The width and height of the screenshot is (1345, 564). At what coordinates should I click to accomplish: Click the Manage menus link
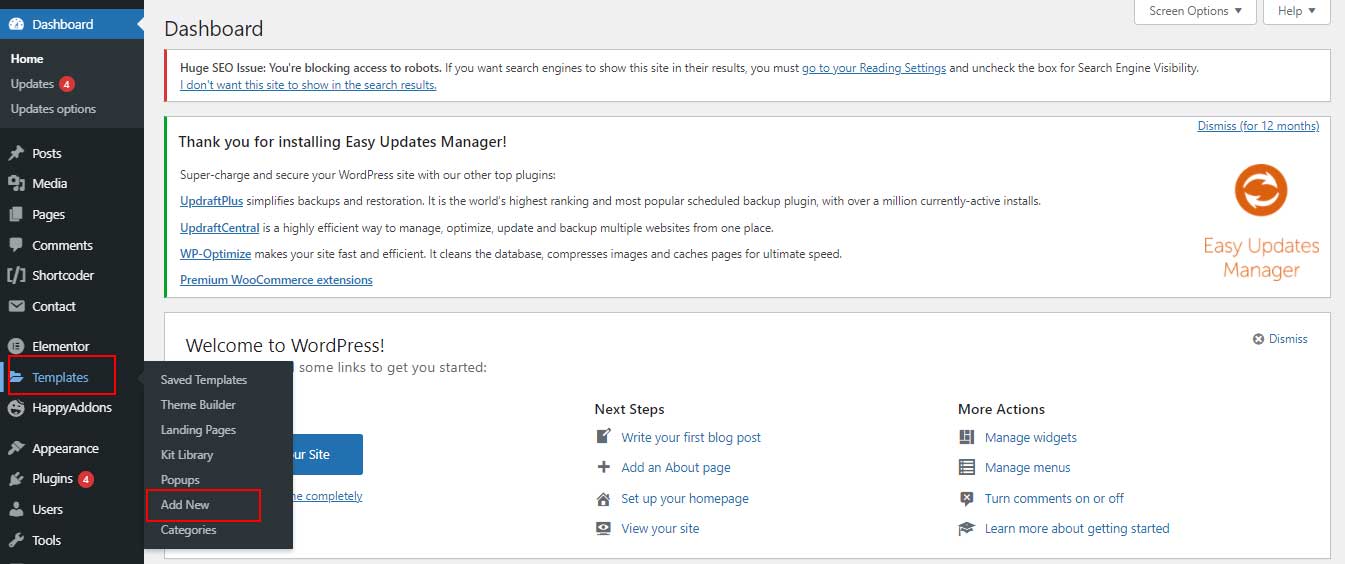coord(1028,467)
